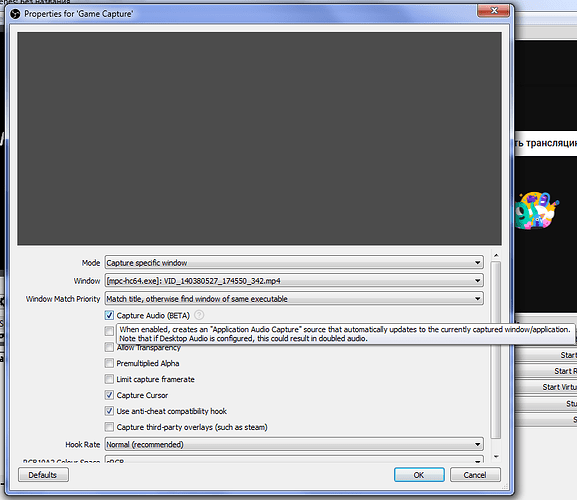
Task: Click the gray capture preview area
Action: point(259,138)
